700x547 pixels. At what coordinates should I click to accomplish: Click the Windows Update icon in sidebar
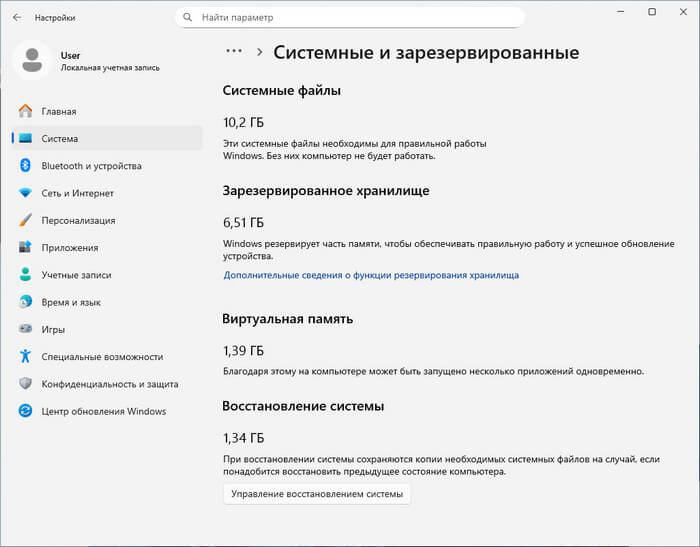25,411
